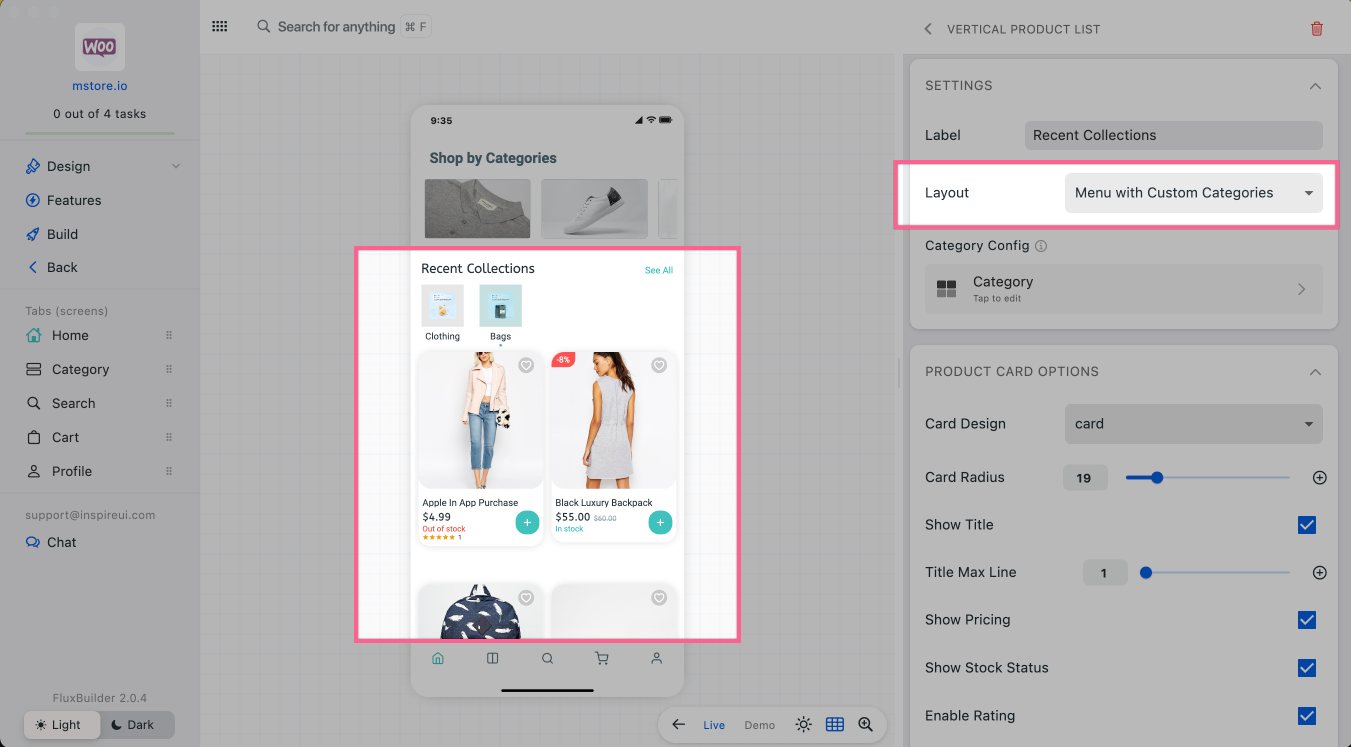
Task: Open the apps grid menu icon
Action: click(220, 27)
